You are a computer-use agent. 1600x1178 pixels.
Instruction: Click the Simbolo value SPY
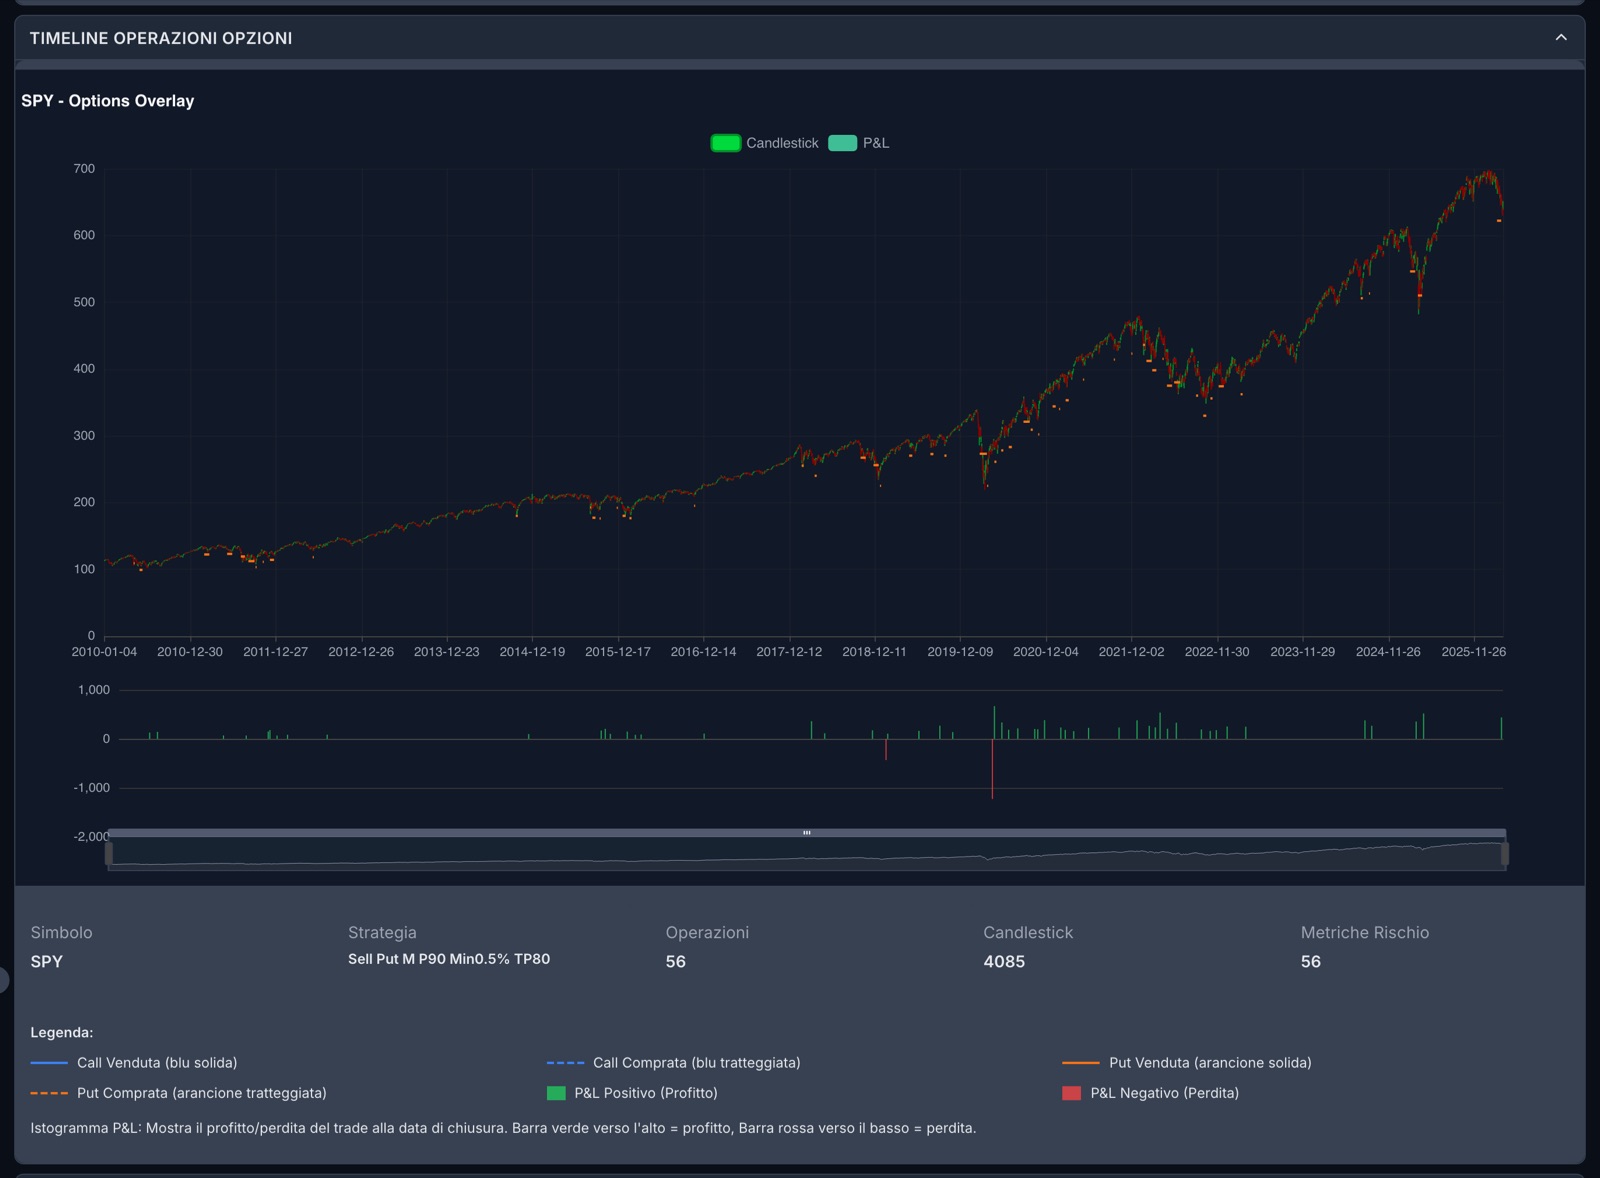pyautogui.click(x=47, y=961)
